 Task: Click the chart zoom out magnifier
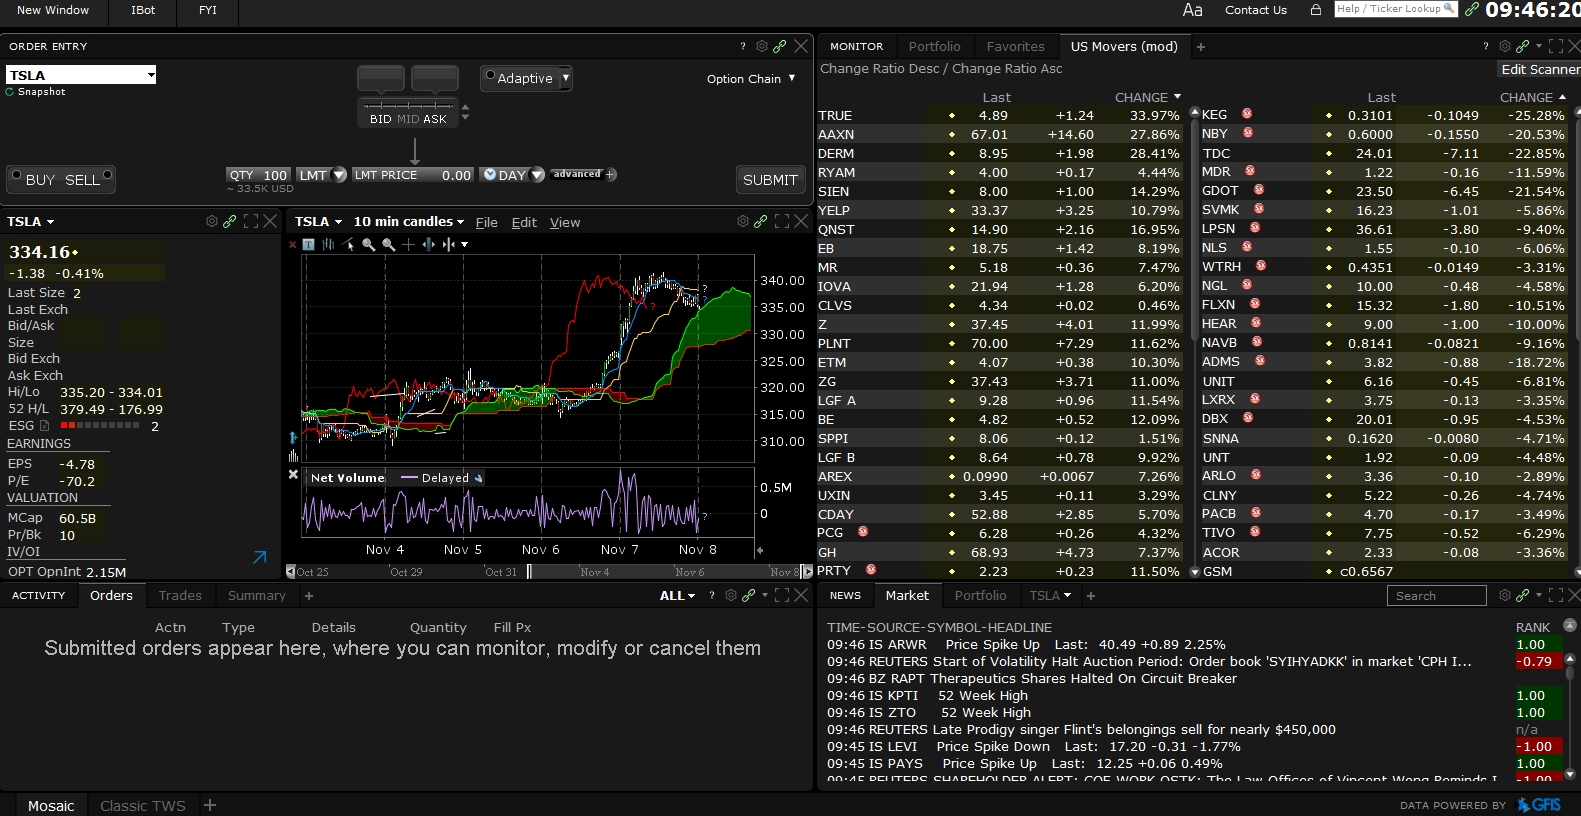389,244
